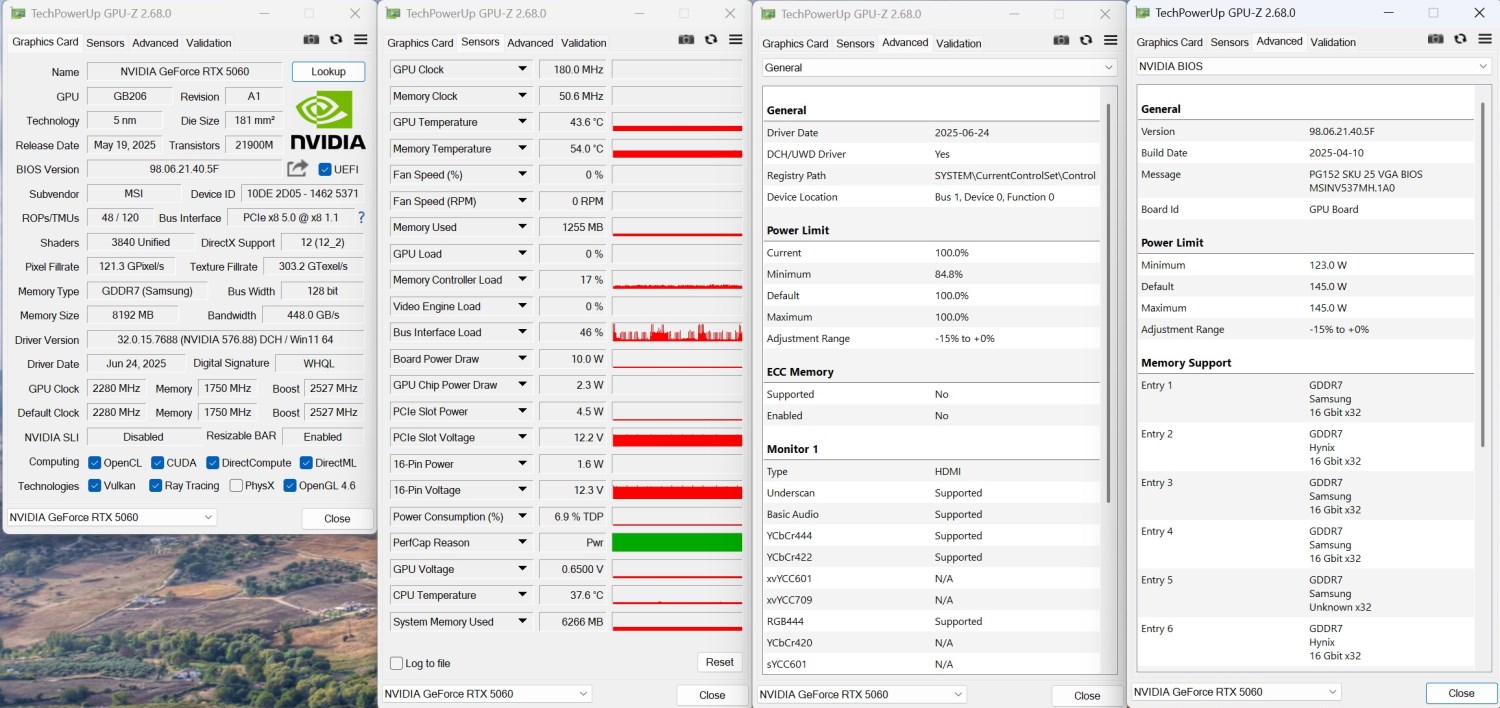Click Close button in Sensors window
This screenshot has width=1500, height=708.
coord(712,695)
